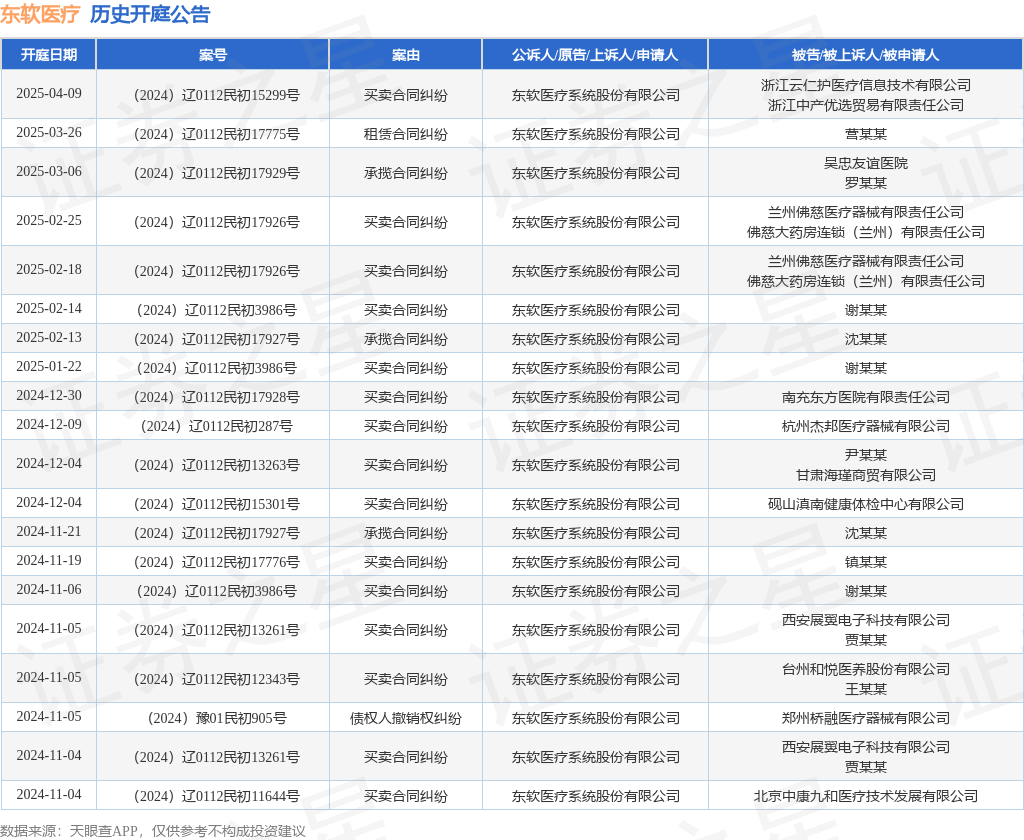
Task: Select the date 2024-11-21
Action: coord(49,532)
